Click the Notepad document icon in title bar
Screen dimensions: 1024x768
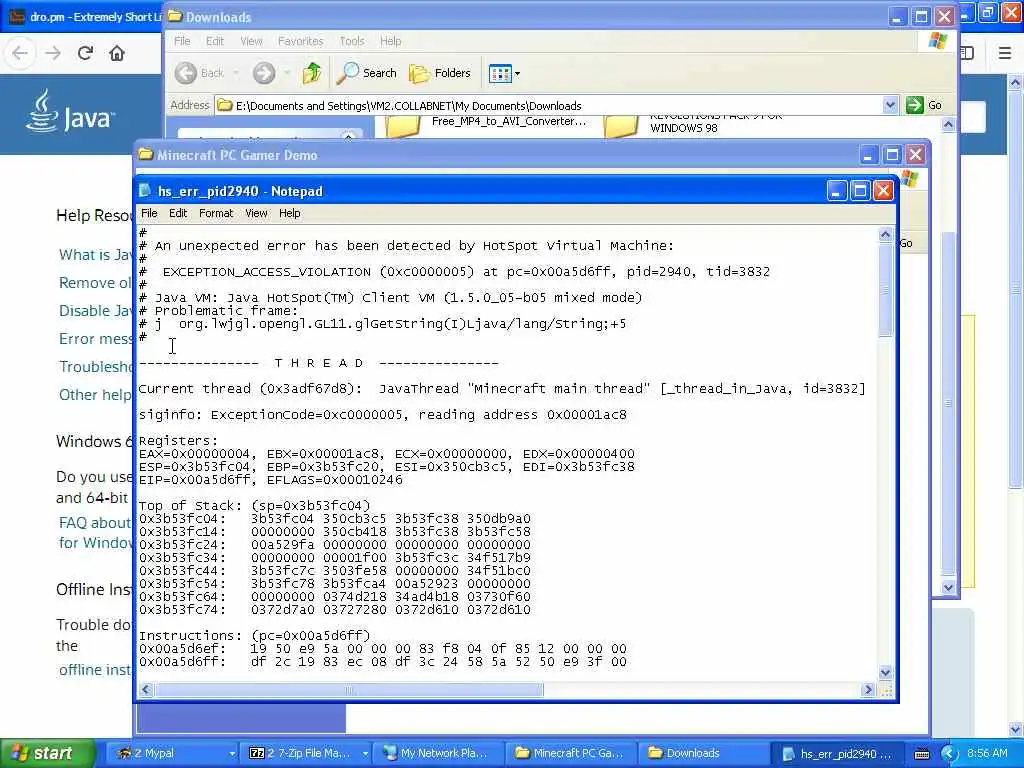[146, 191]
